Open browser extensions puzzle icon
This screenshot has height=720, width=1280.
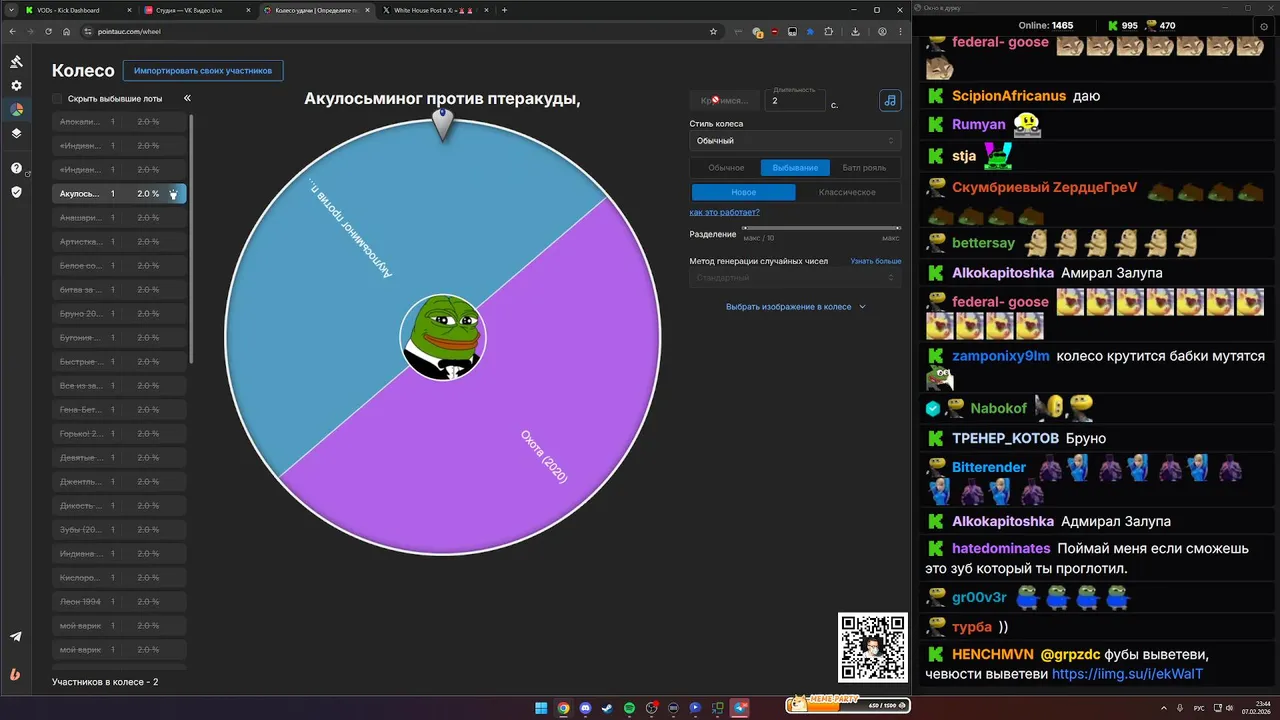tap(828, 31)
